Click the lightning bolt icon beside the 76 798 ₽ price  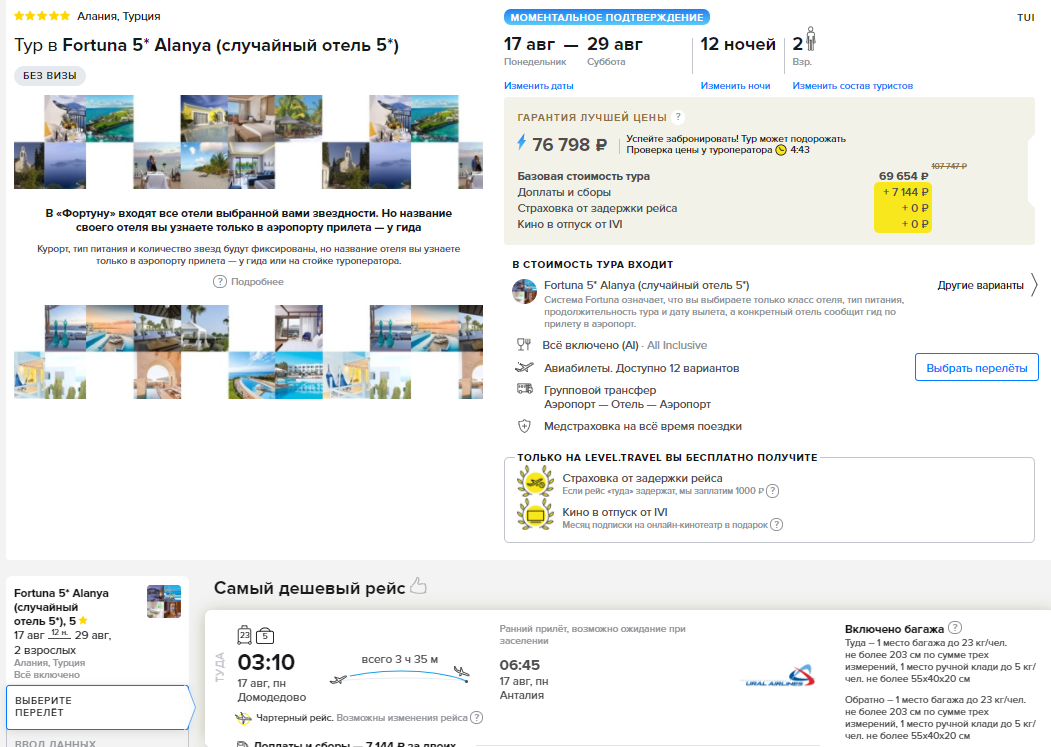pyautogui.click(x=521, y=142)
